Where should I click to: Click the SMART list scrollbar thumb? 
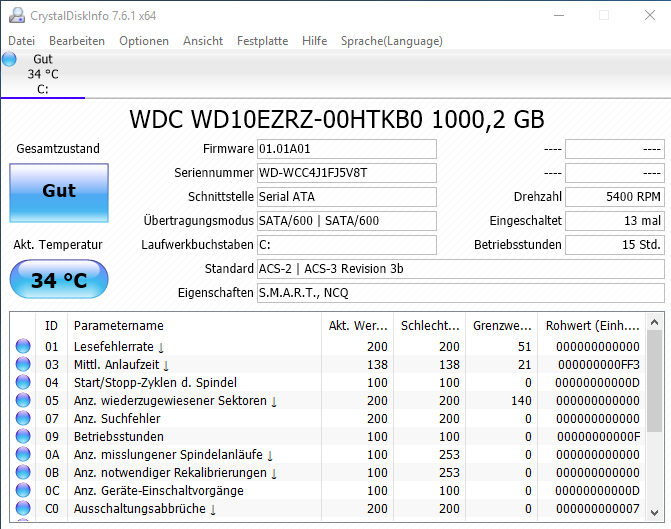point(654,381)
